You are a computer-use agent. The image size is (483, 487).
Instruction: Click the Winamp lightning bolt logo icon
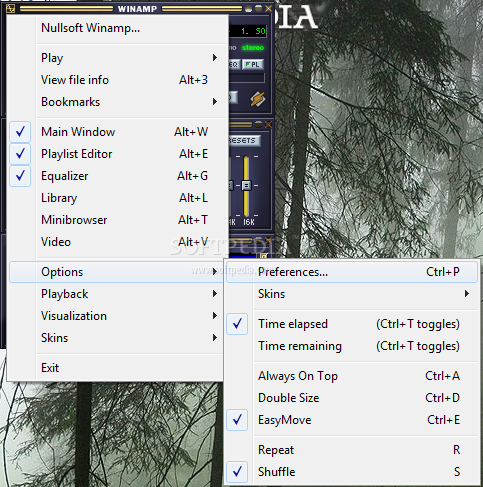coord(258,99)
